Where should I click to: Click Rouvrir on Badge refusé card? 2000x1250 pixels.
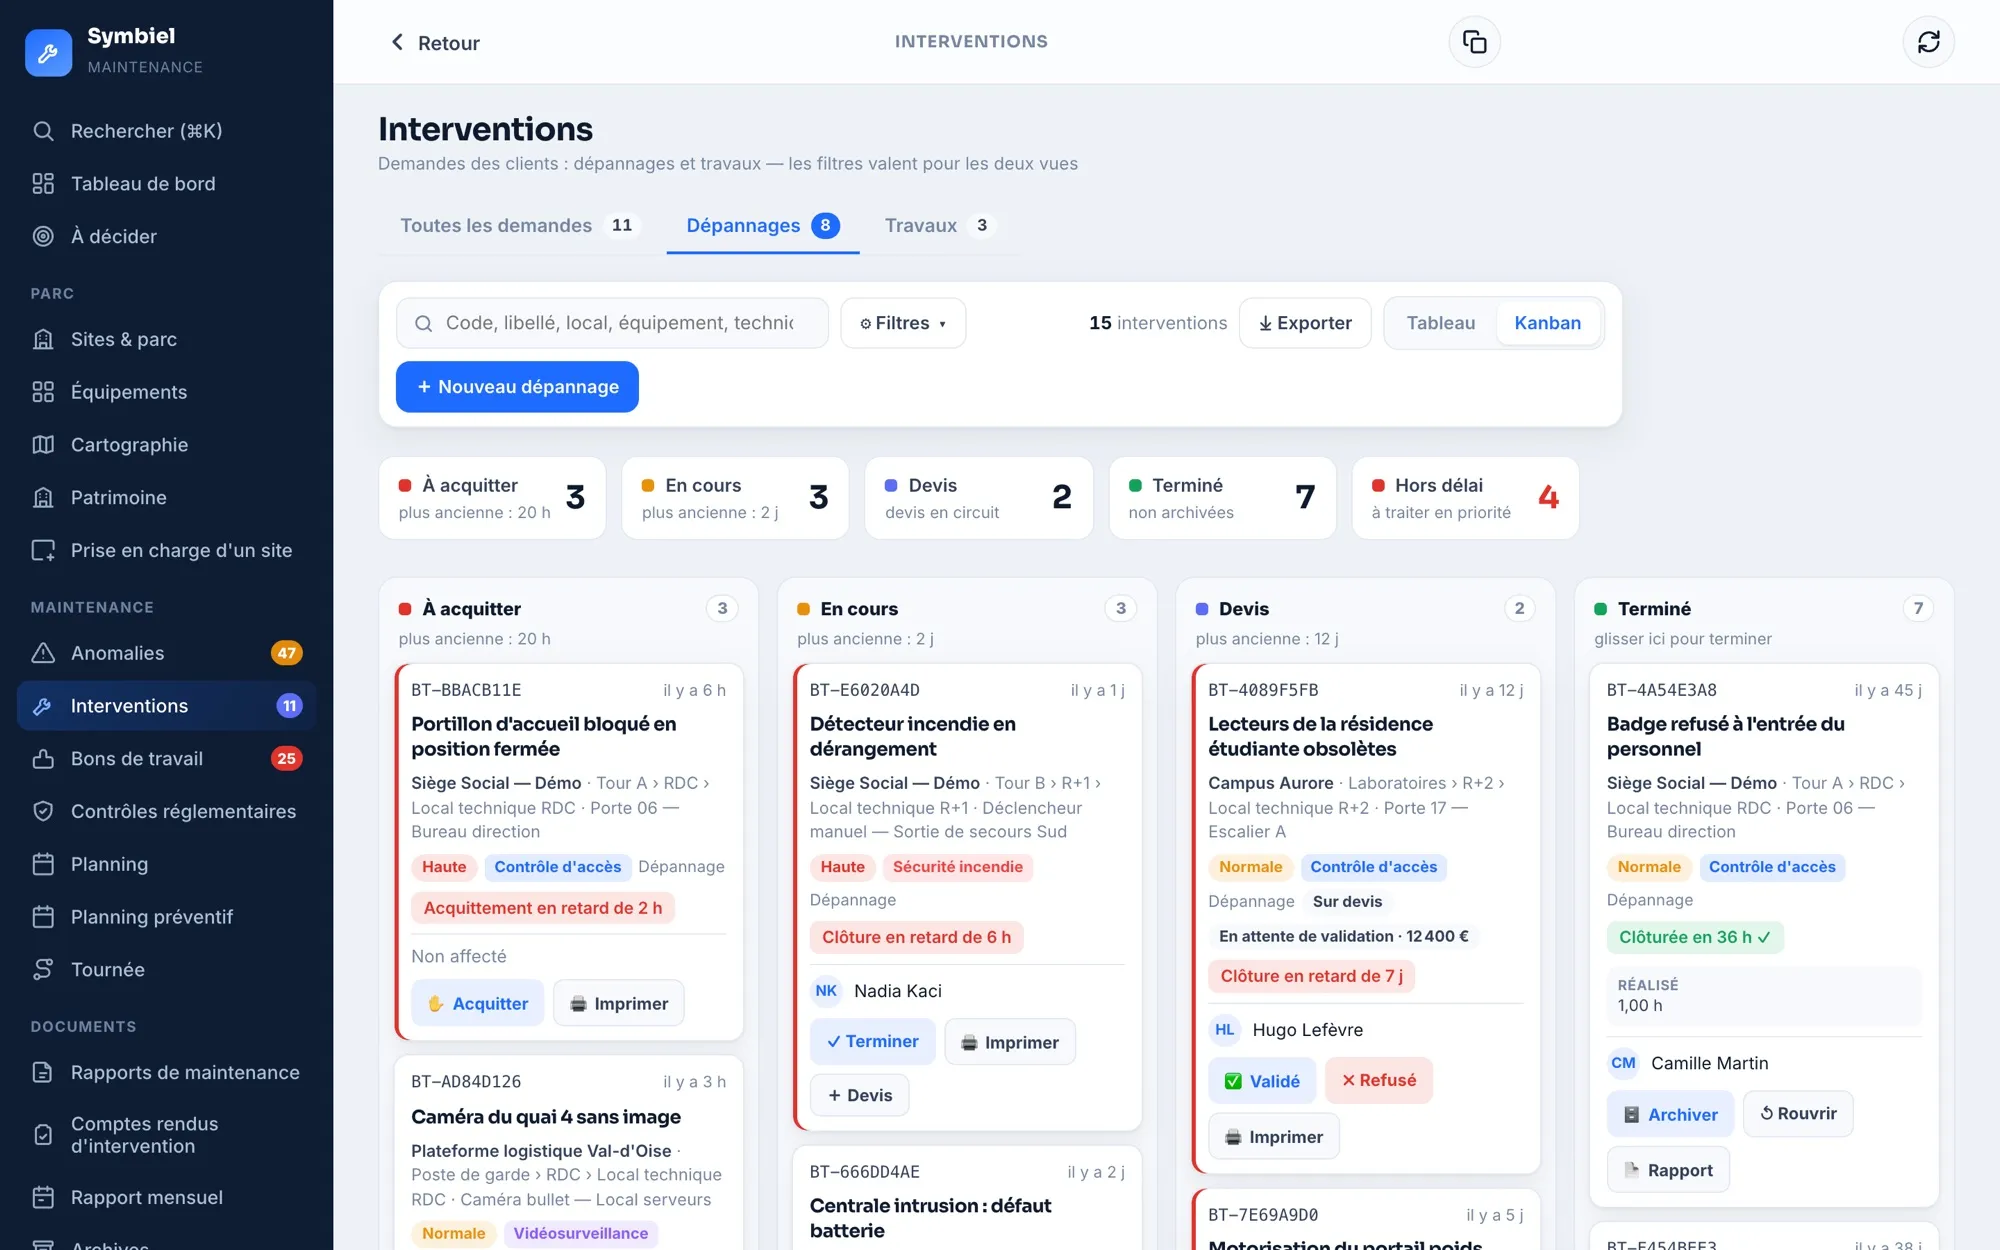(x=1798, y=1114)
